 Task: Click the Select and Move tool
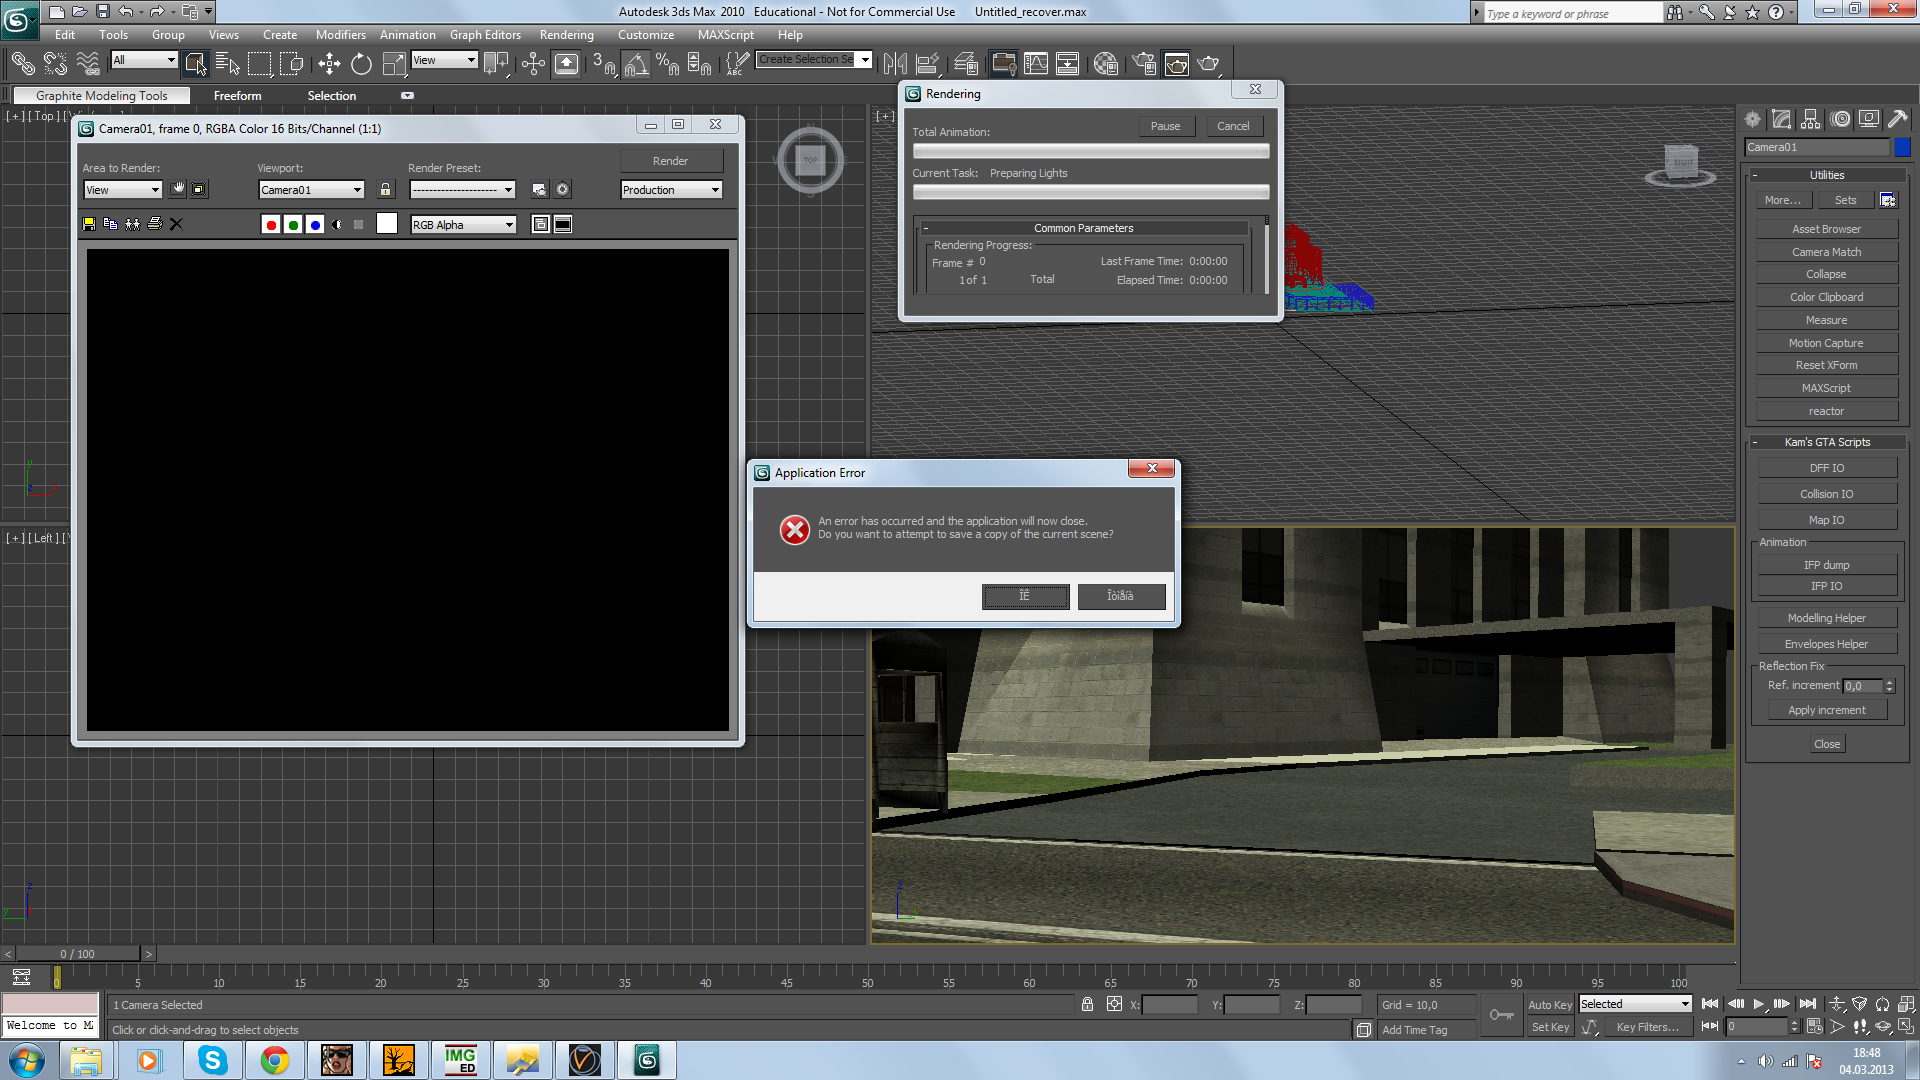pos(329,64)
